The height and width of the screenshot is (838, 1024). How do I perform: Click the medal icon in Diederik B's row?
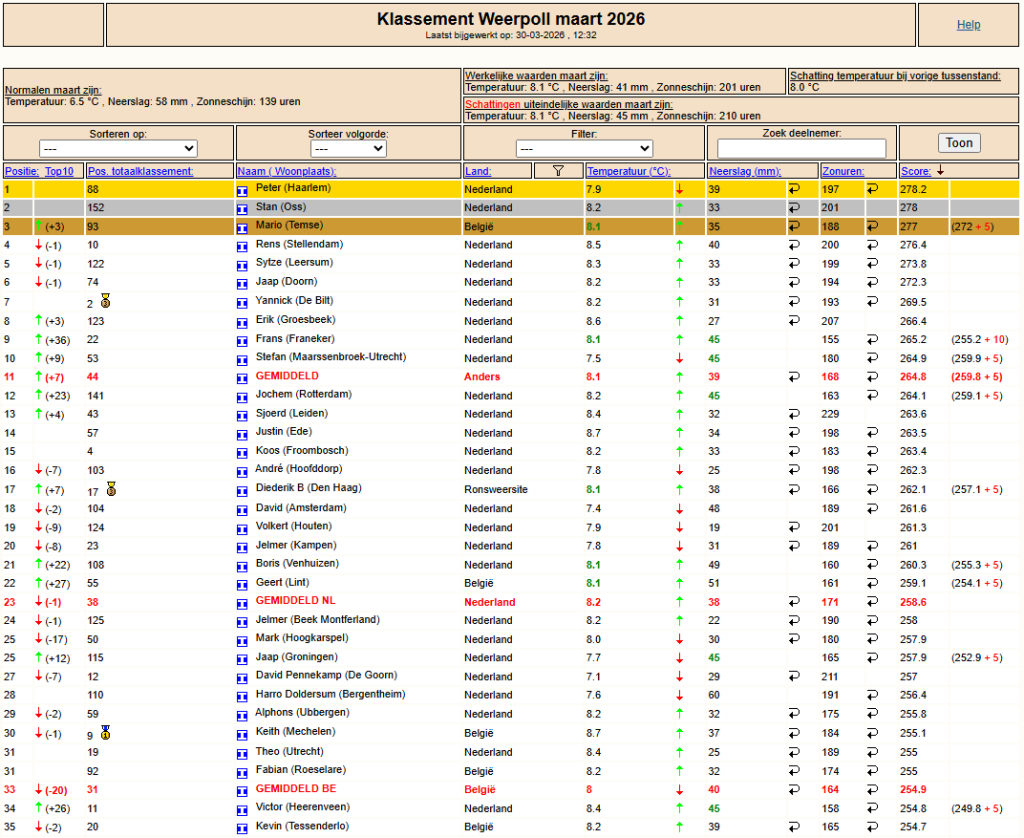(x=111, y=489)
